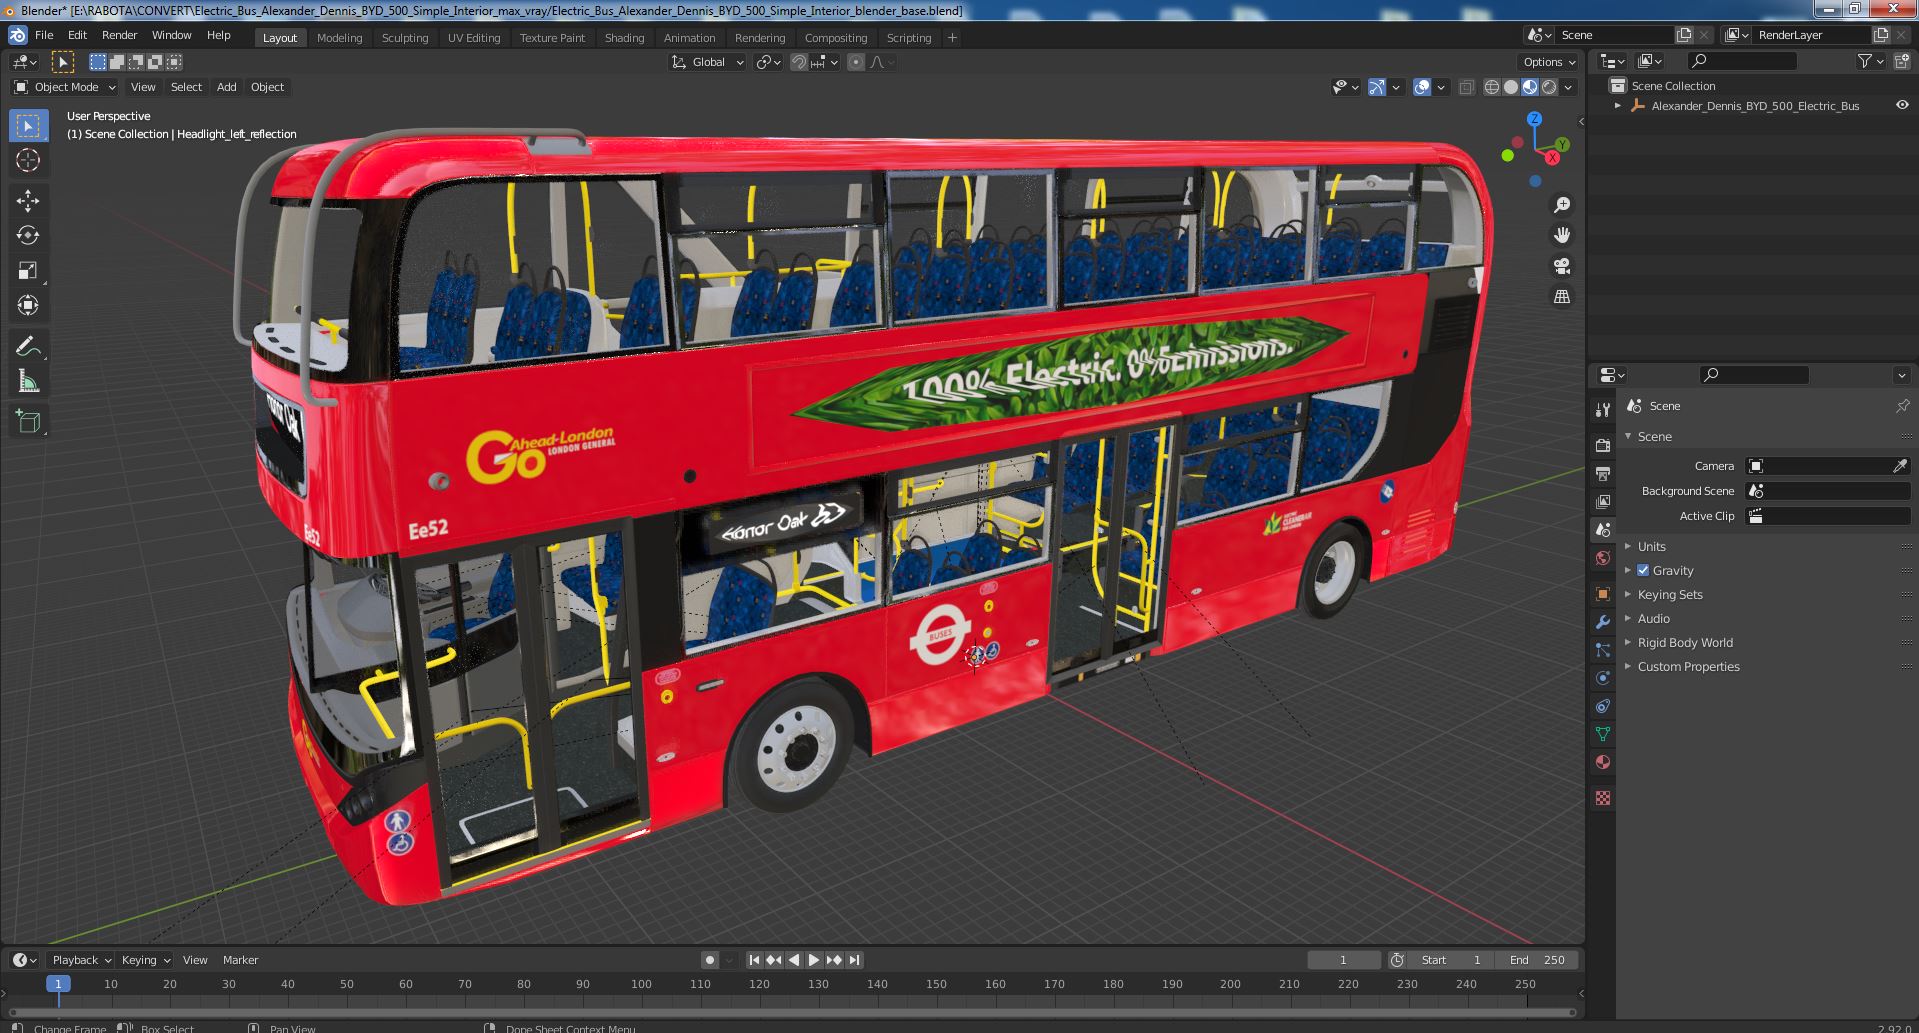
Task: Expand the Rigid Body World panel
Action: click(1684, 642)
